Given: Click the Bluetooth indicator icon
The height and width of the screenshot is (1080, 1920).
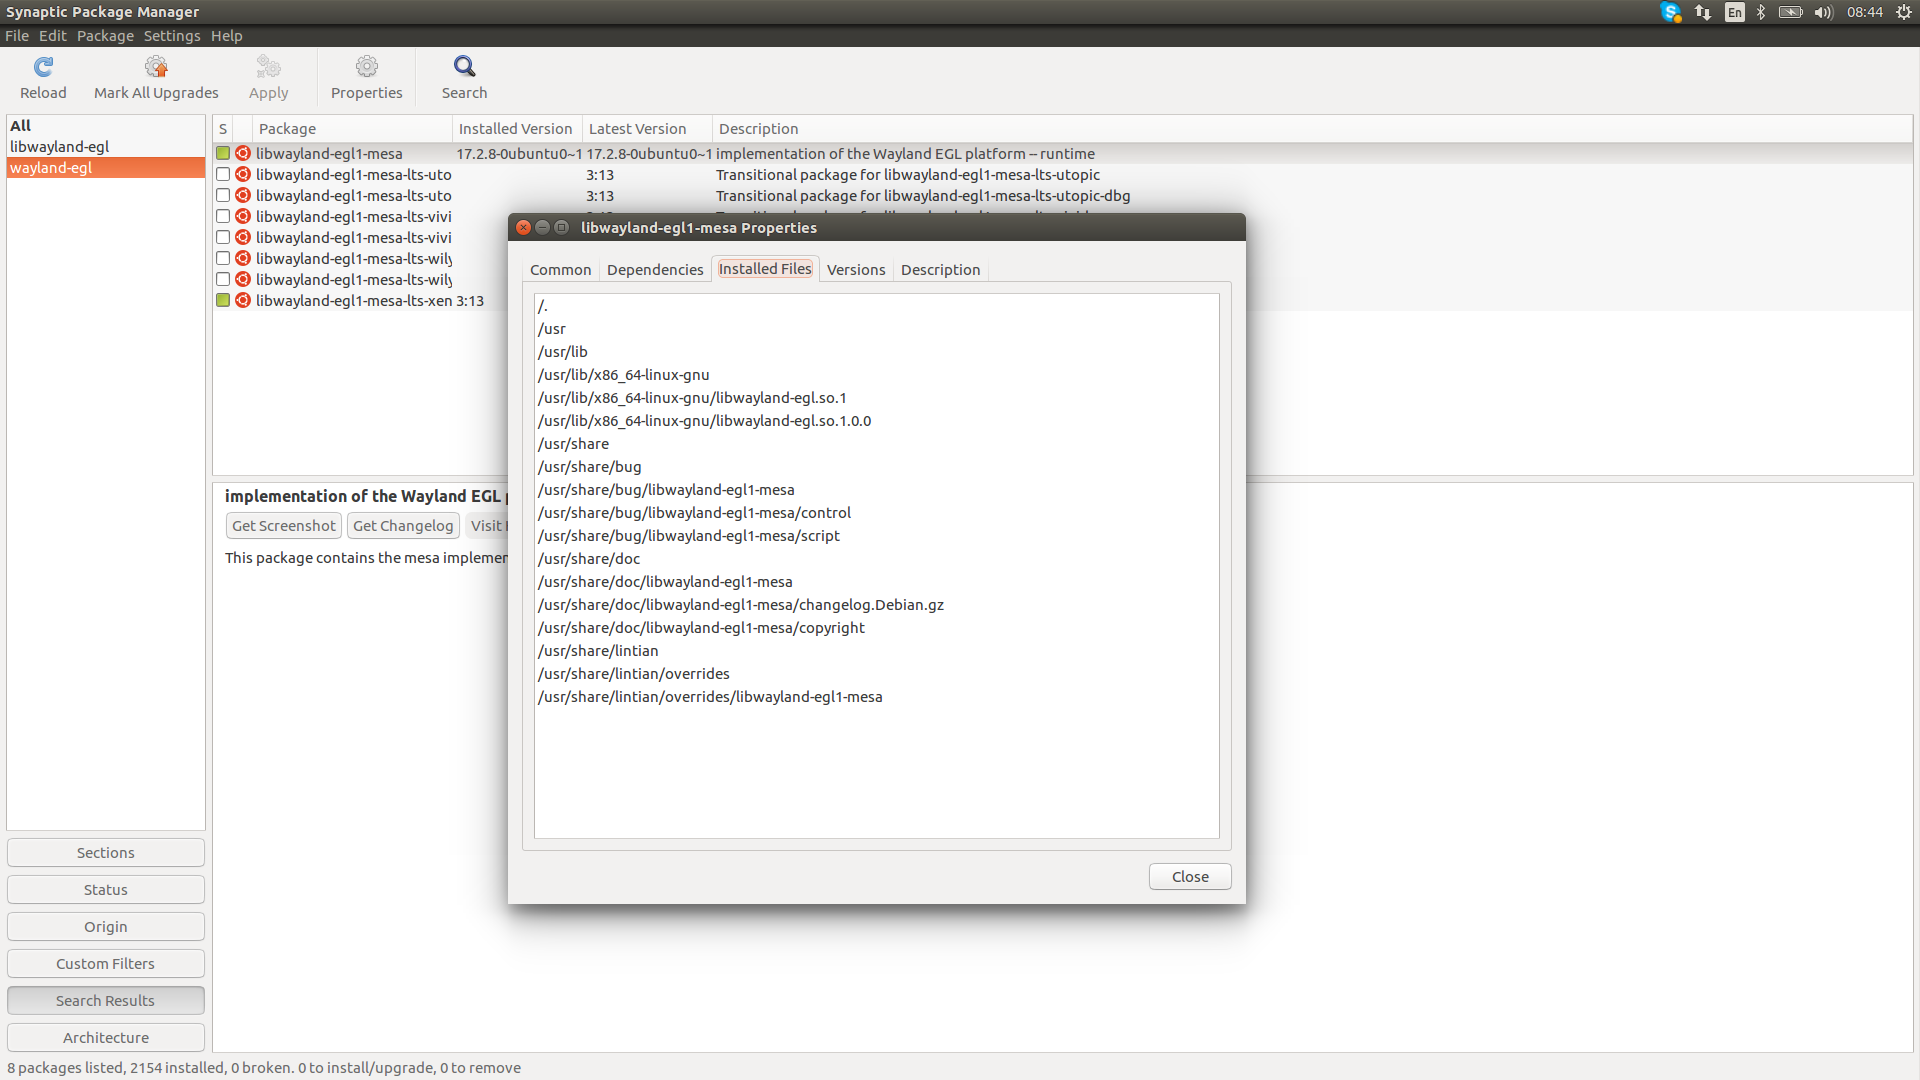Looking at the screenshot, I should pos(1761,12).
